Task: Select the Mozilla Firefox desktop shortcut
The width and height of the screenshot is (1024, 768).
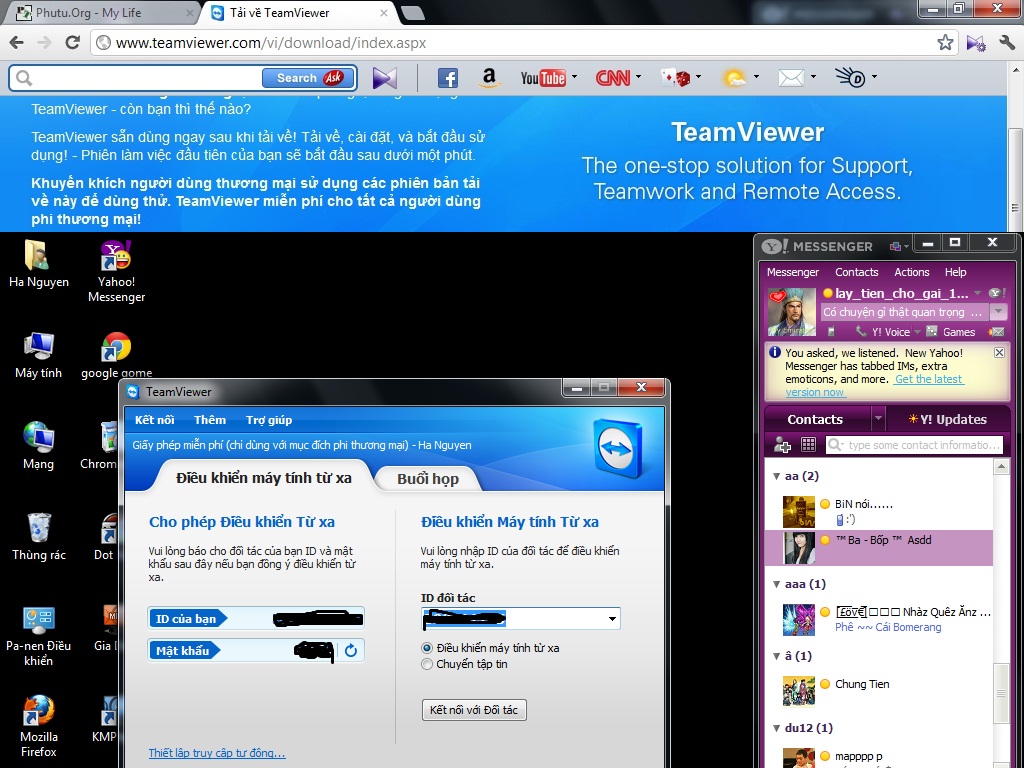Action: tap(39, 726)
